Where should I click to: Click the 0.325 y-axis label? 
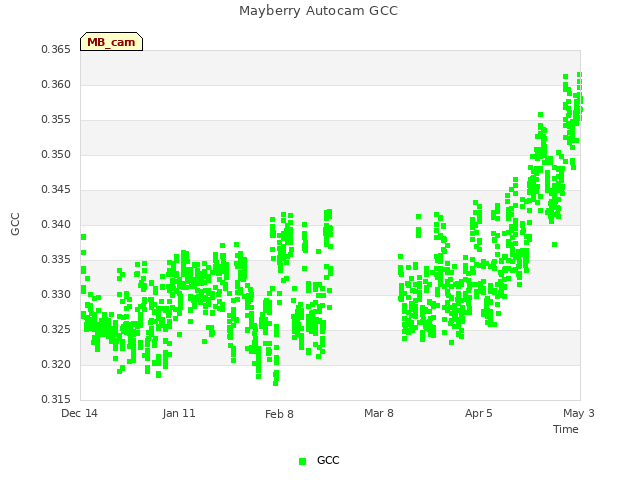pyautogui.click(x=56, y=329)
